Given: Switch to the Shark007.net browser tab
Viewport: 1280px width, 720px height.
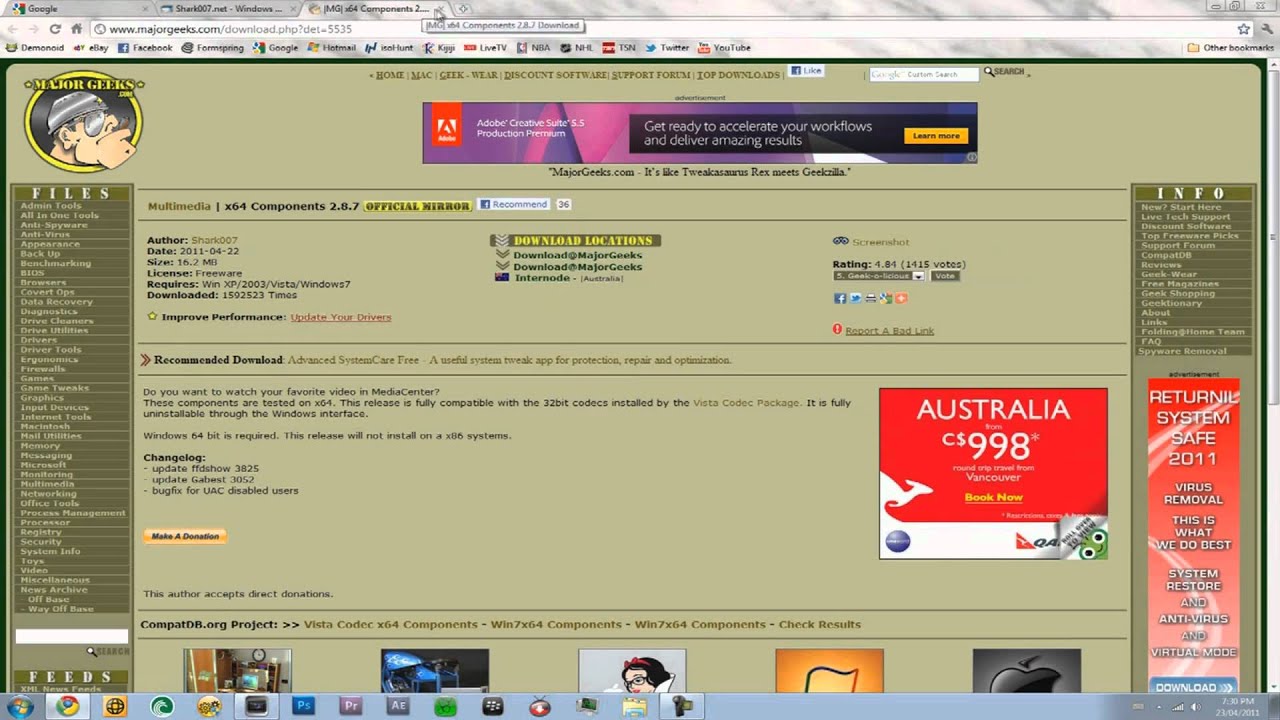Looking at the screenshot, I should [x=228, y=9].
